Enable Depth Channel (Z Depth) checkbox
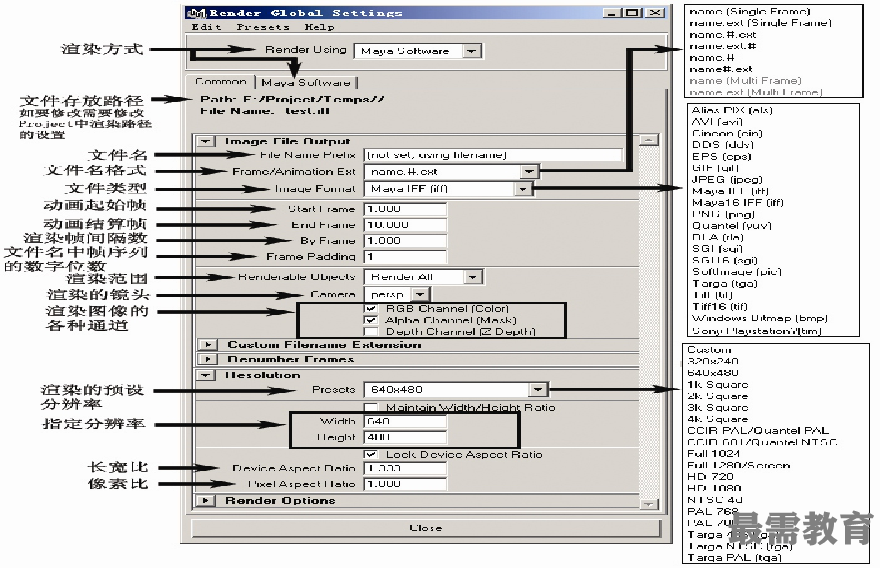880x568 pixels. click(371, 332)
